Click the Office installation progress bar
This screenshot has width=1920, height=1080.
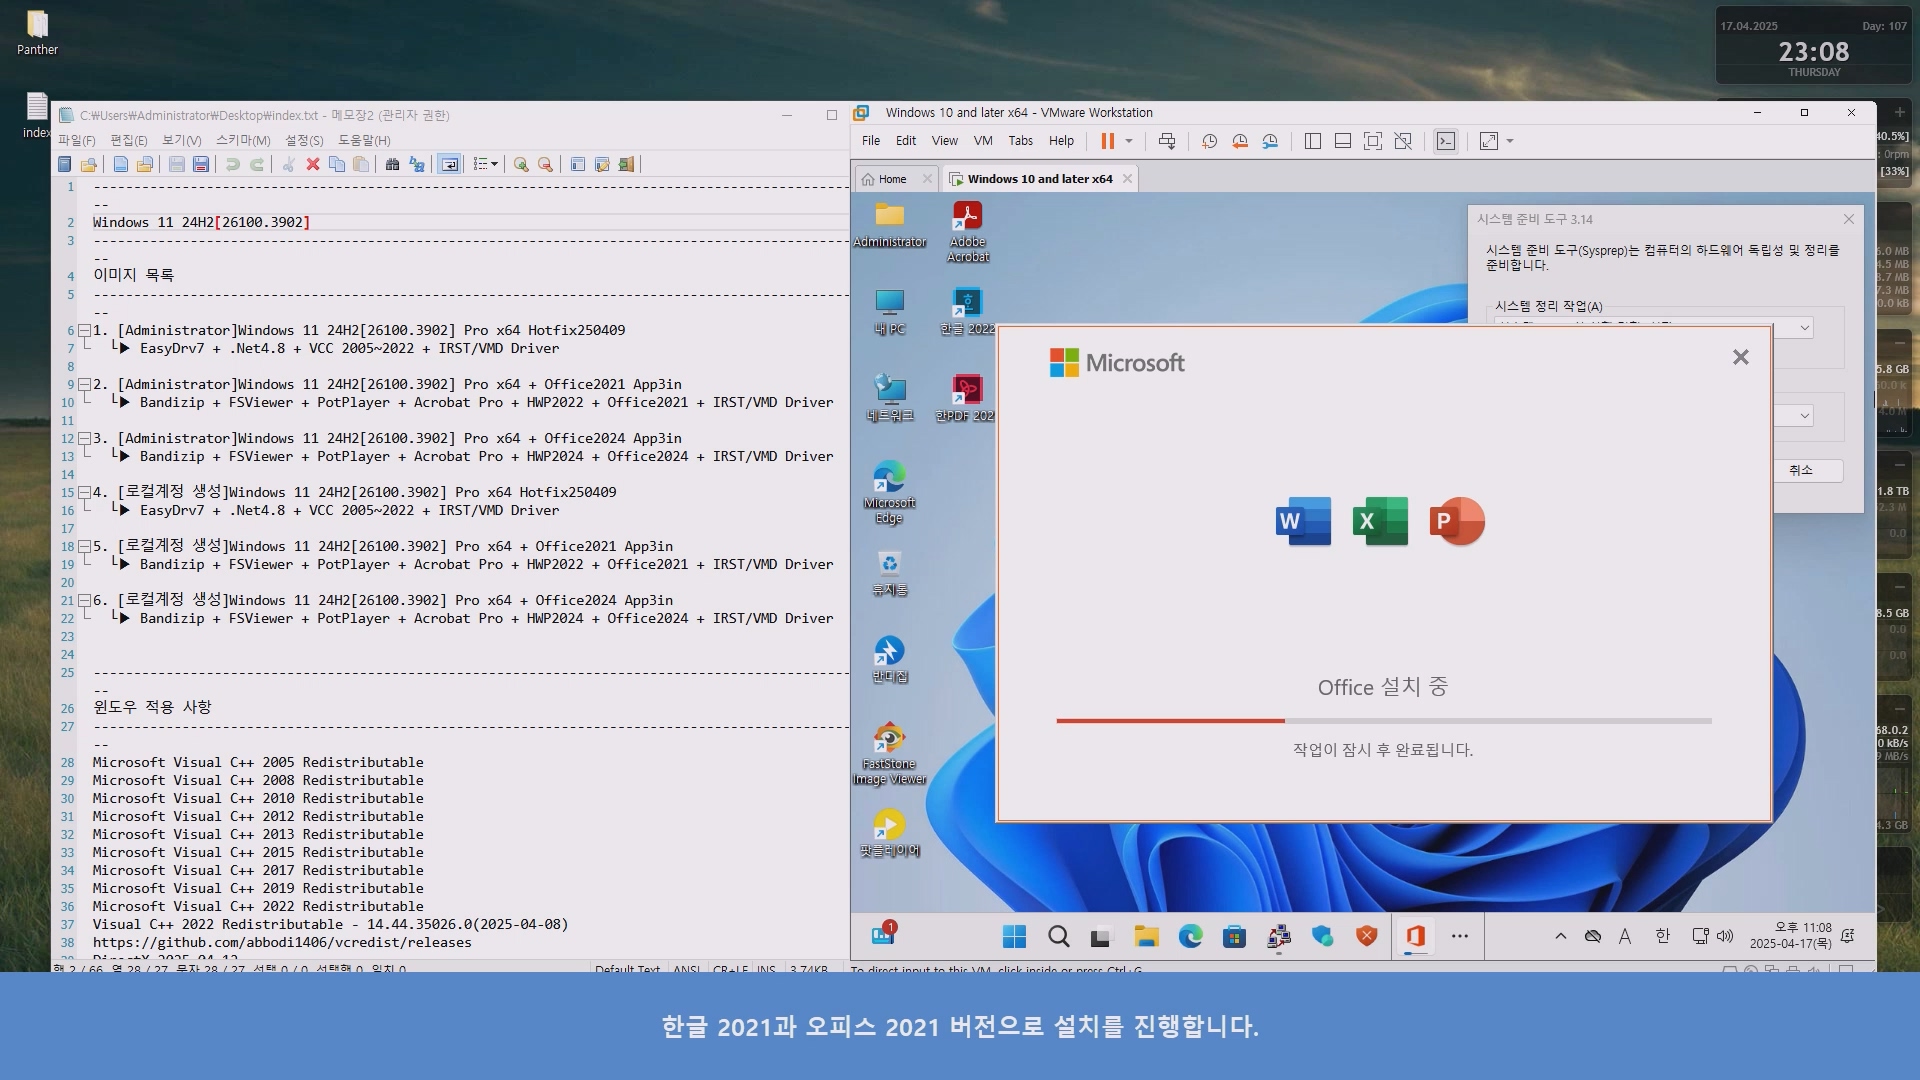tap(1383, 720)
